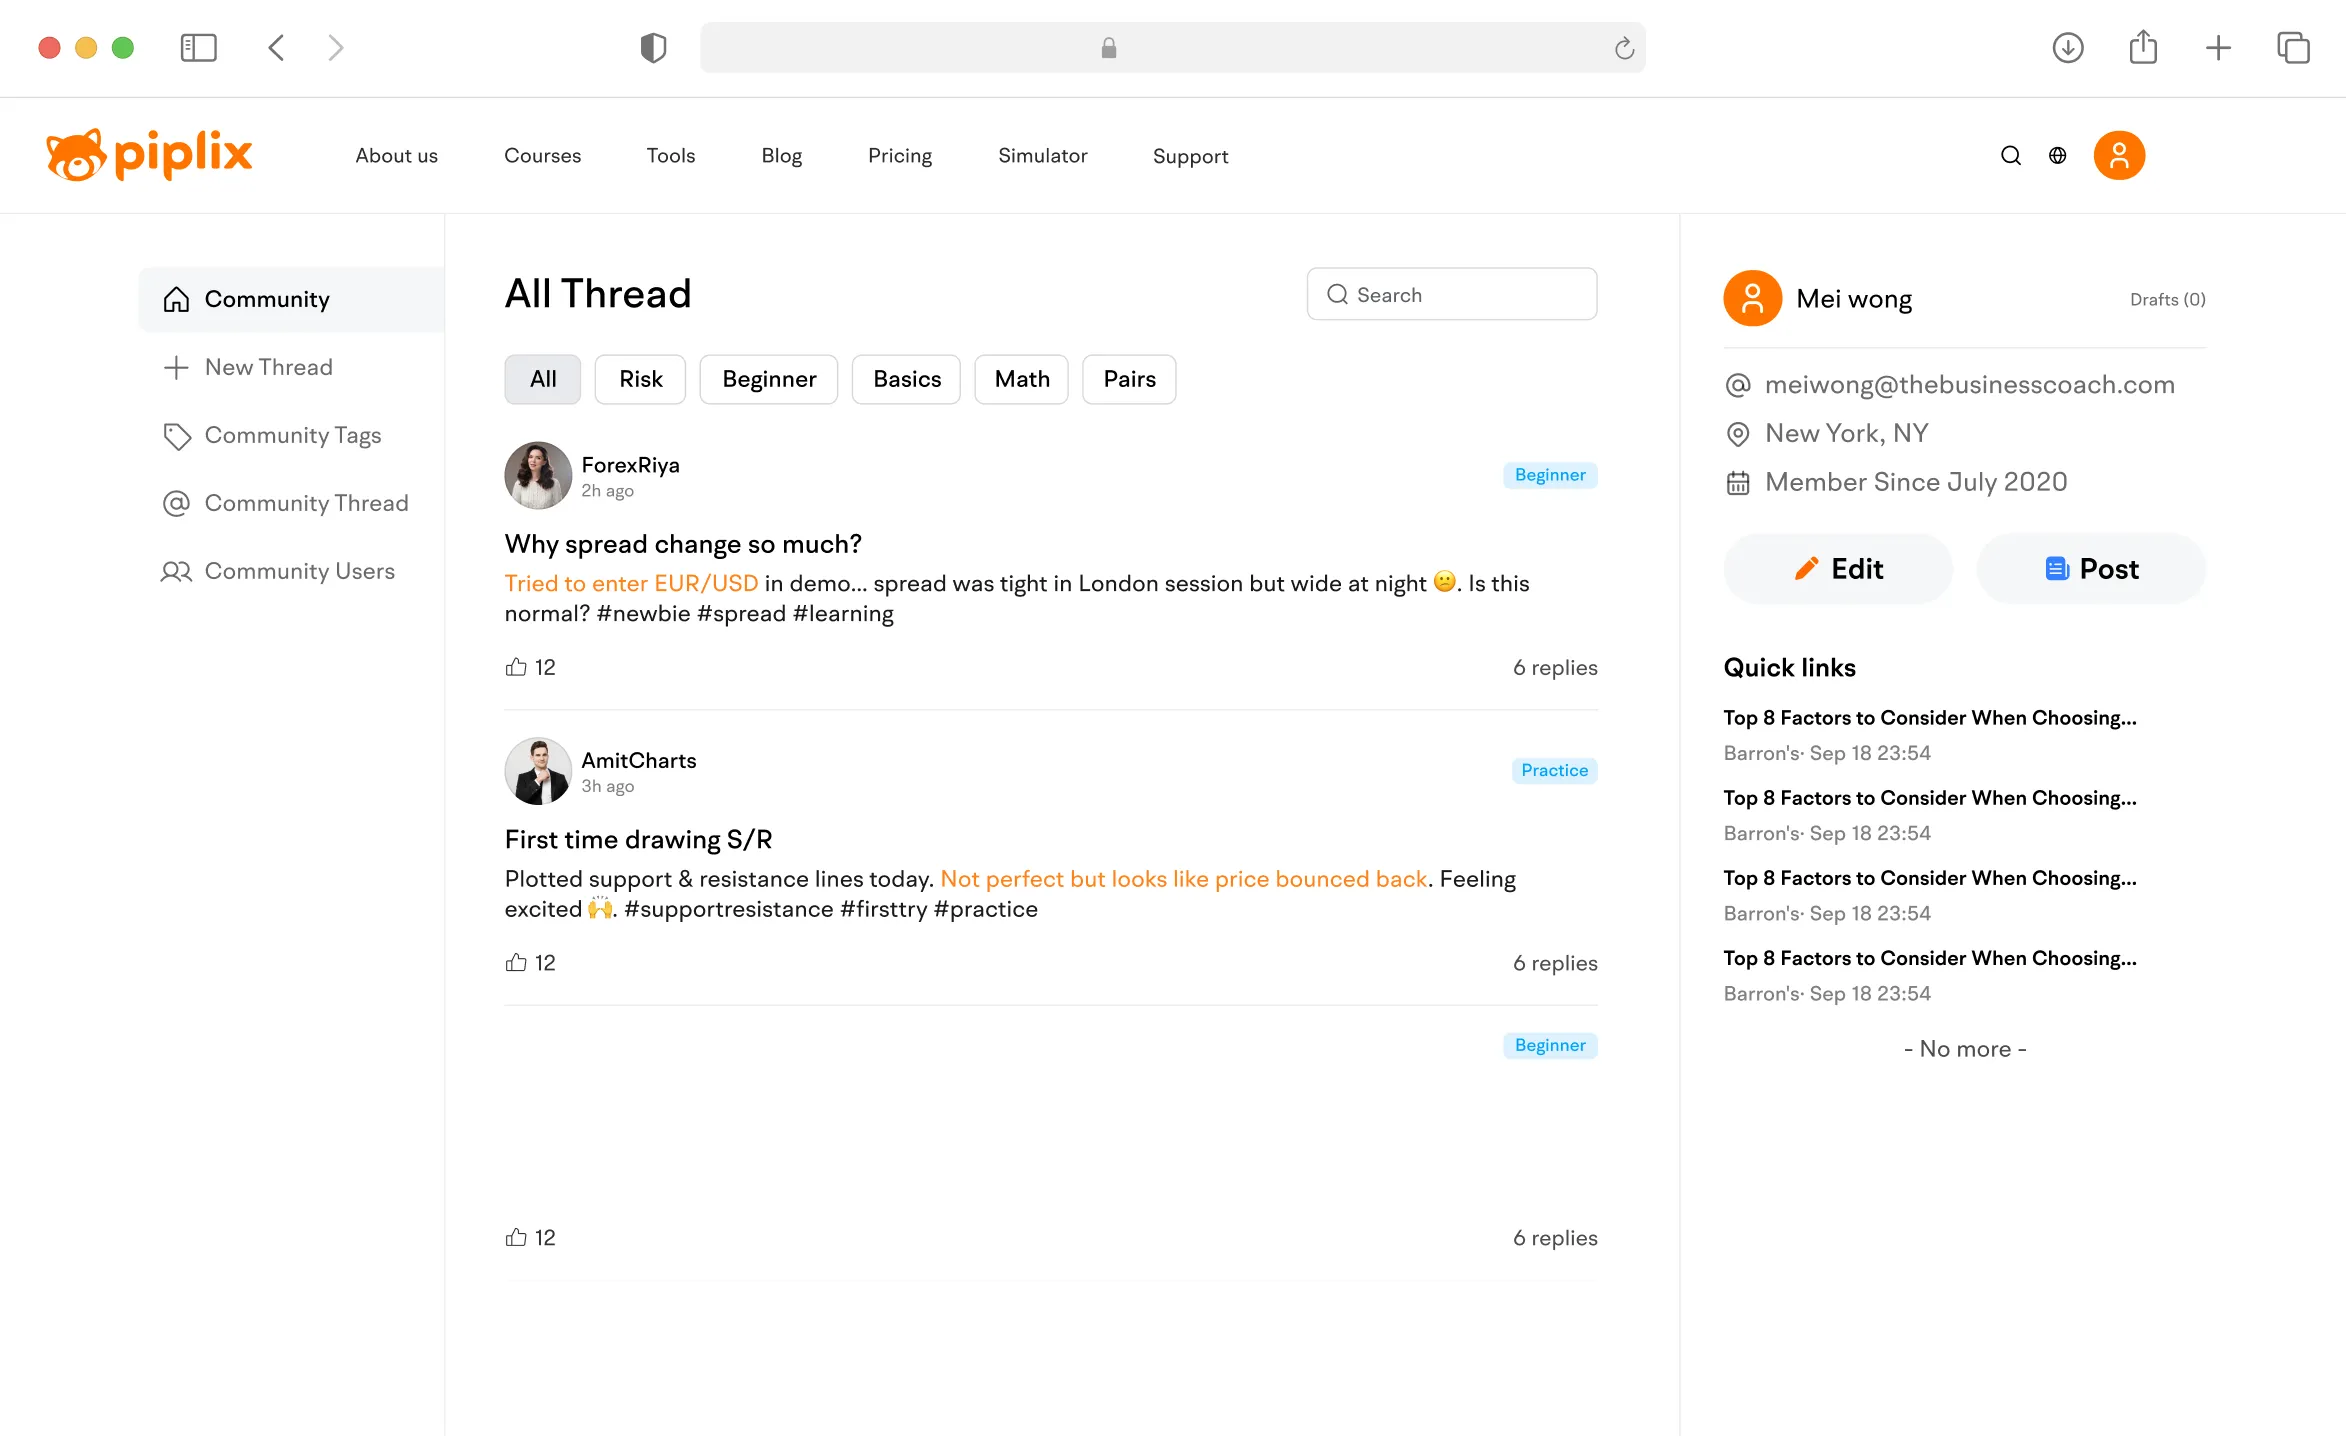Start a New Thread from the sidebar

pos(268,367)
